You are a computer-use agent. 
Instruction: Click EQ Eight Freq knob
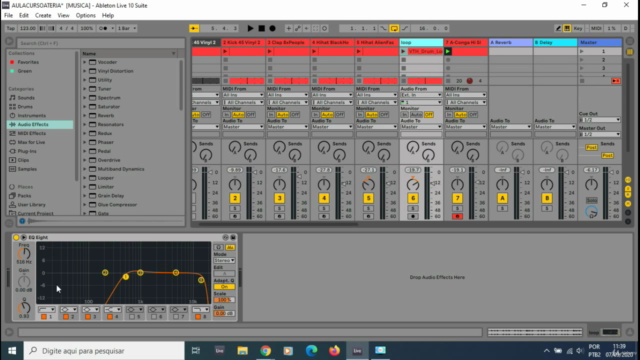point(24,253)
